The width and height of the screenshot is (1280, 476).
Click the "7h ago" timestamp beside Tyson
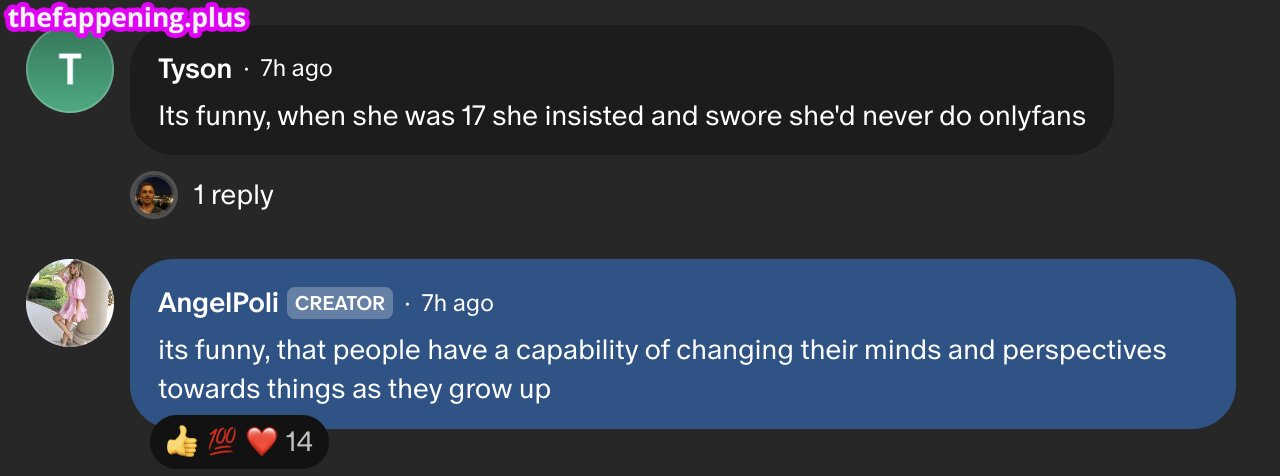[x=296, y=69]
